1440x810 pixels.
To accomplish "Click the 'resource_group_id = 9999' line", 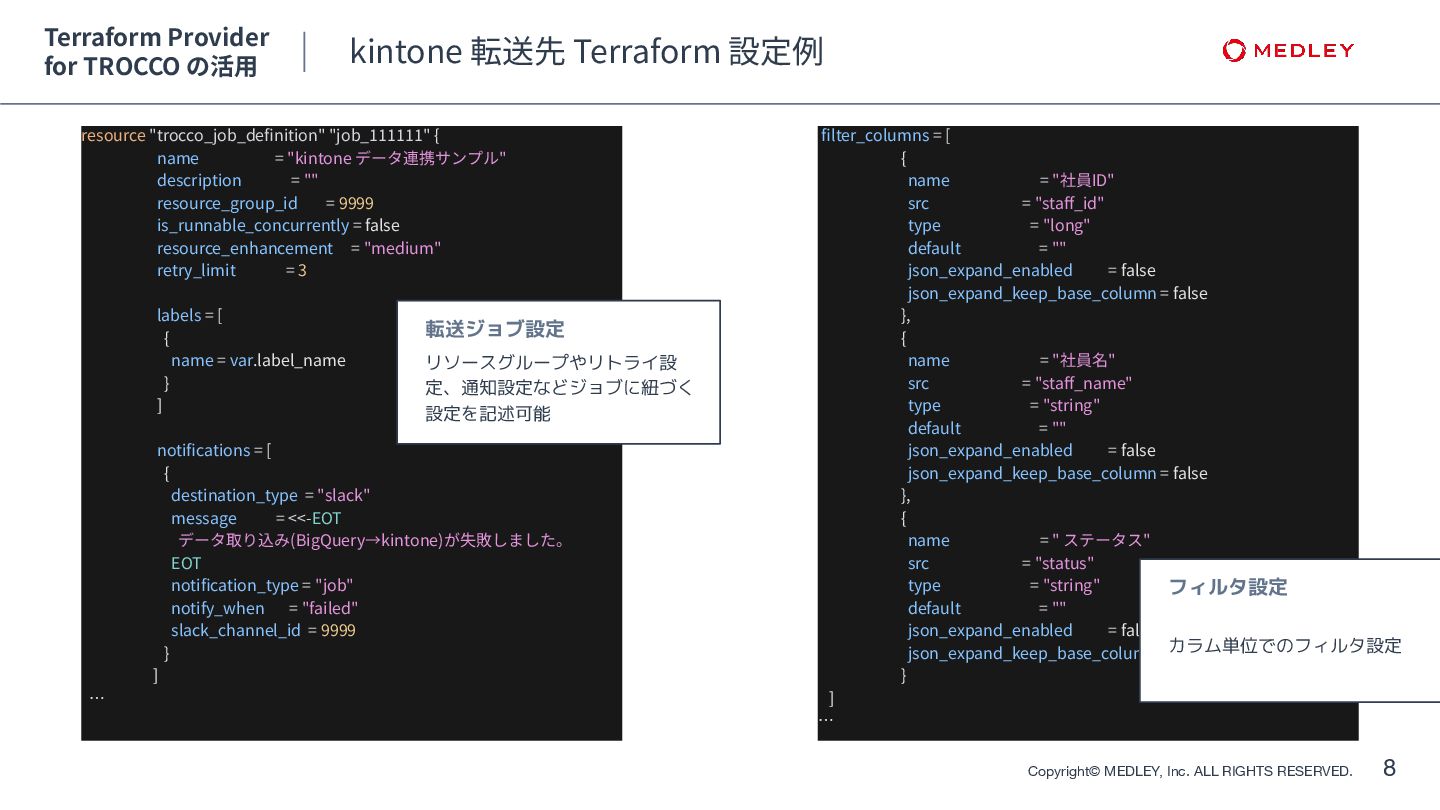I will [x=265, y=203].
